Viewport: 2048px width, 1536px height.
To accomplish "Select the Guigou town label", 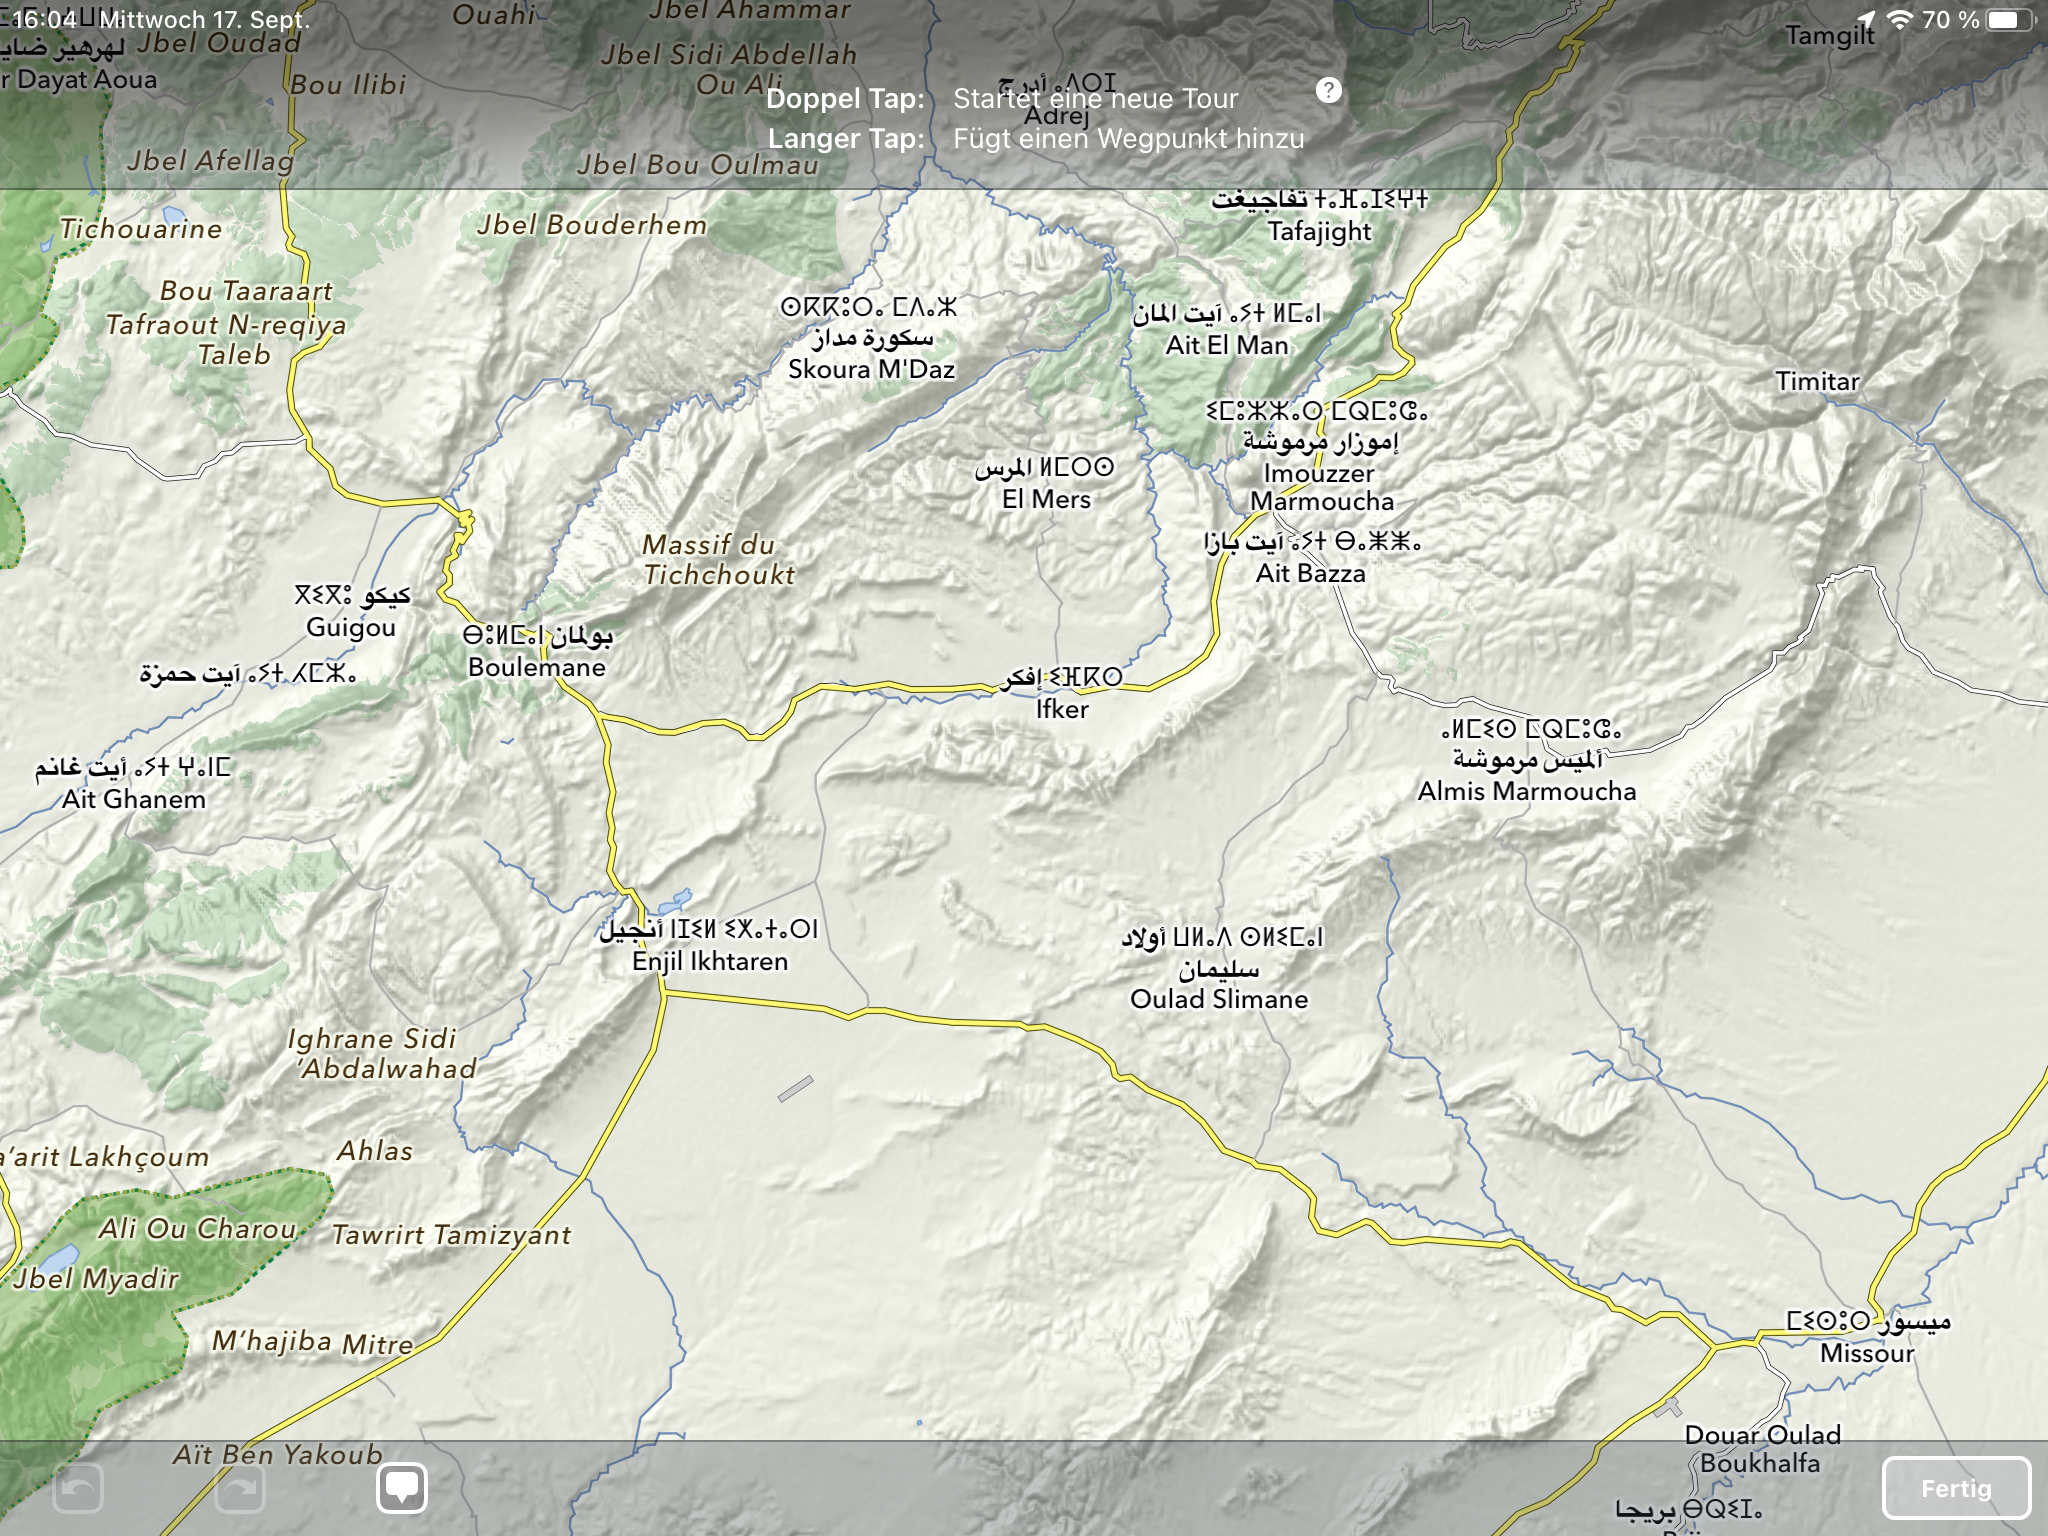I will pyautogui.click(x=351, y=627).
